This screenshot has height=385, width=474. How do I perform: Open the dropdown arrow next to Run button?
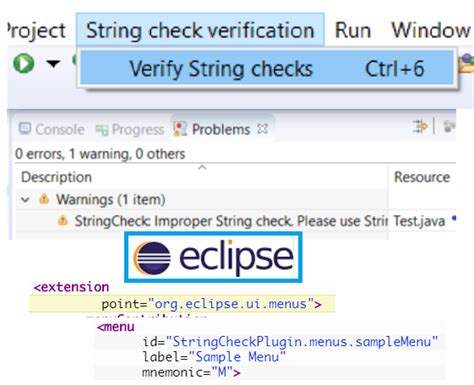click(53, 63)
